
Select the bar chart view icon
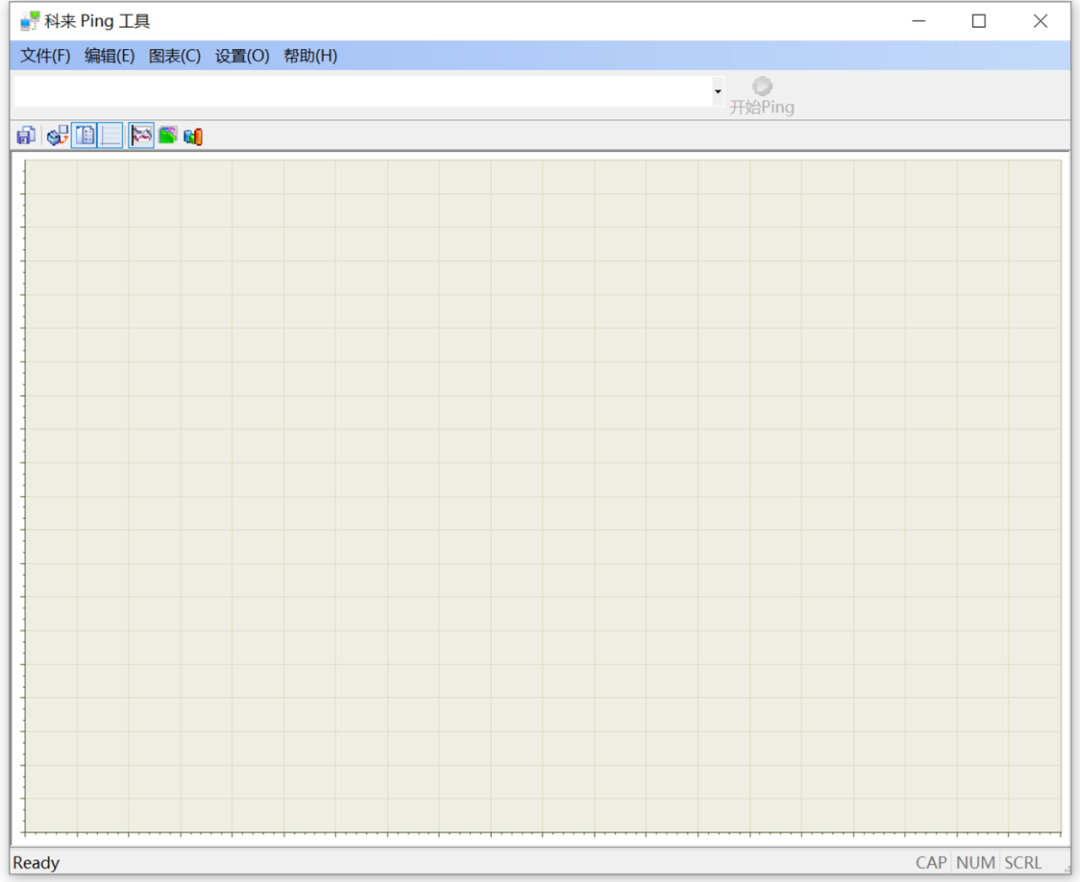click(193, 136)
